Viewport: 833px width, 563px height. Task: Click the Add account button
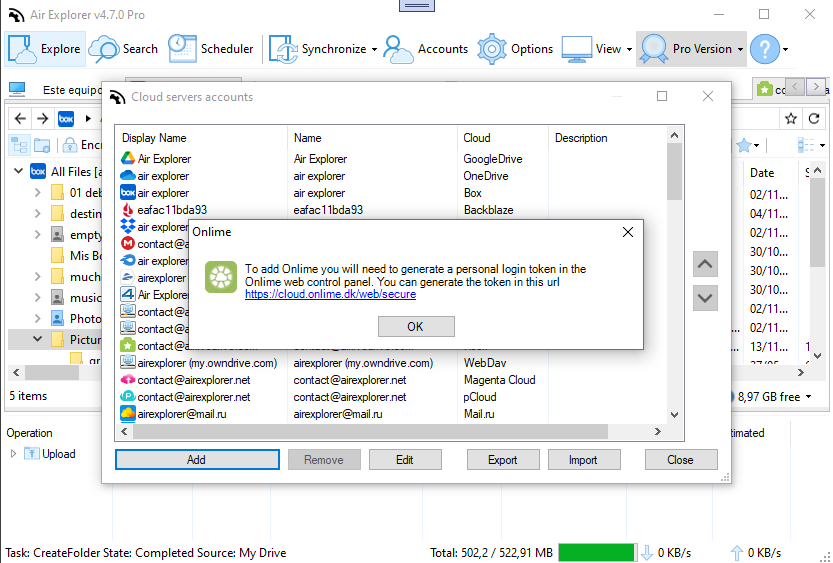[x=197, y=460]
